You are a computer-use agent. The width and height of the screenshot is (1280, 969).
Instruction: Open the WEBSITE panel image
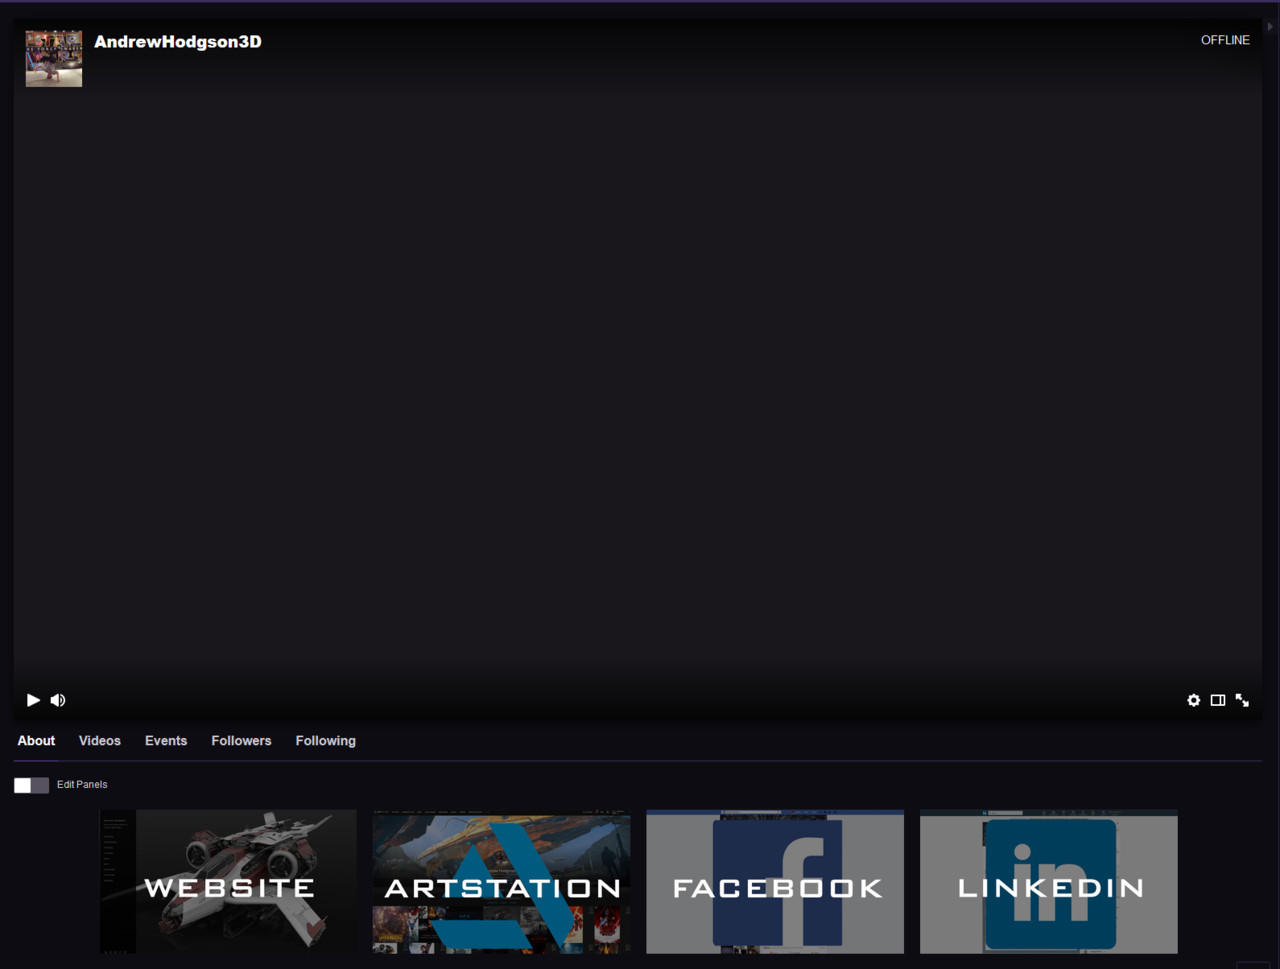(x=228, y=881)
